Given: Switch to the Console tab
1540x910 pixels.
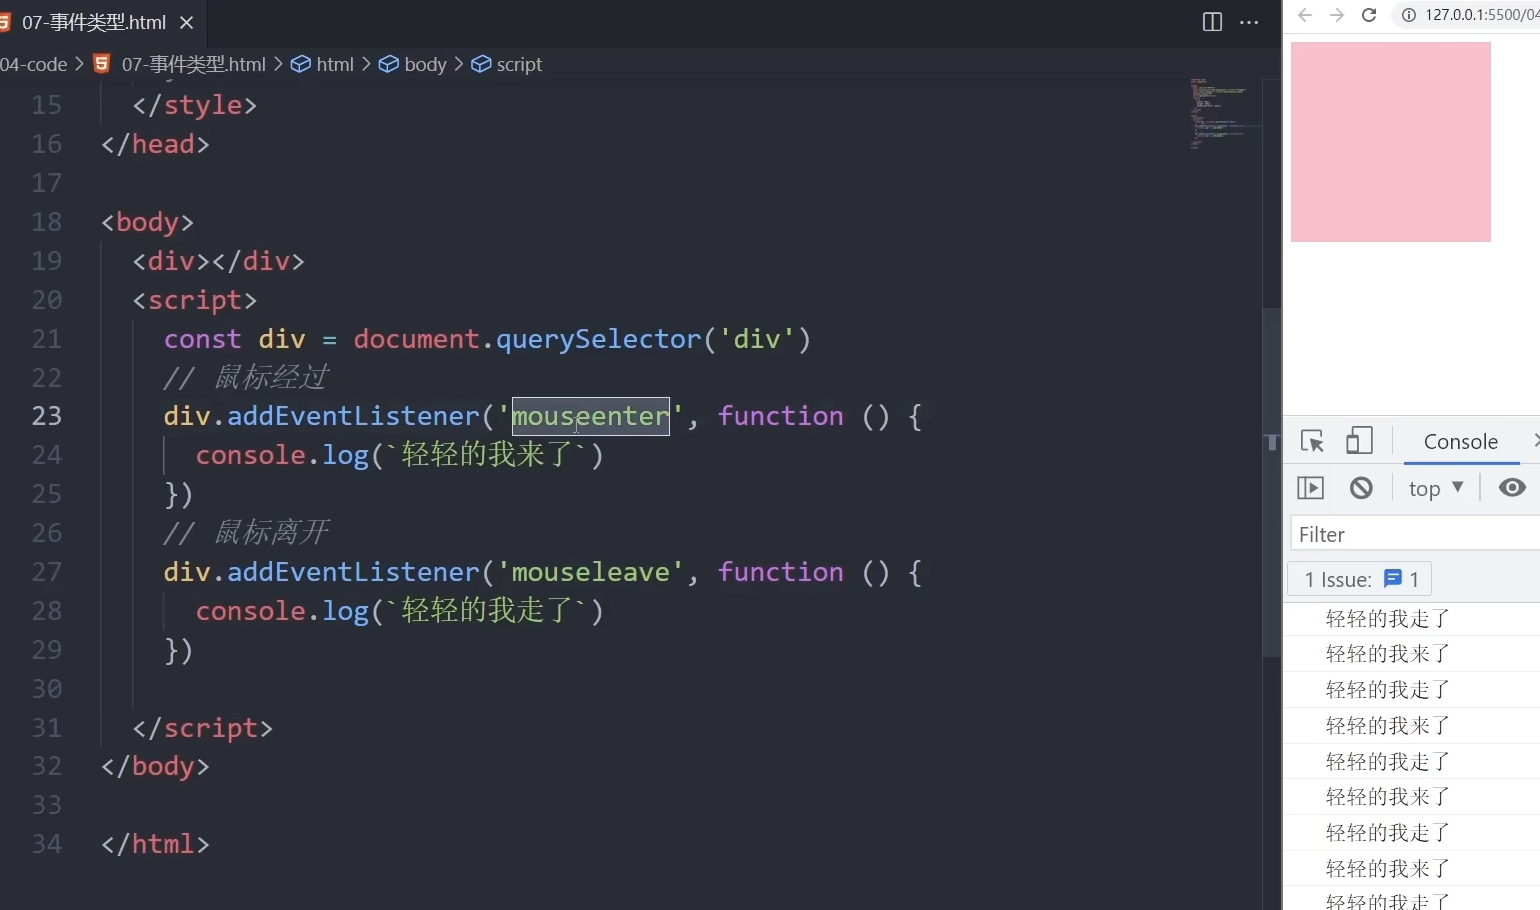Looking at the screenshot, I should (x=1460, y=441).
